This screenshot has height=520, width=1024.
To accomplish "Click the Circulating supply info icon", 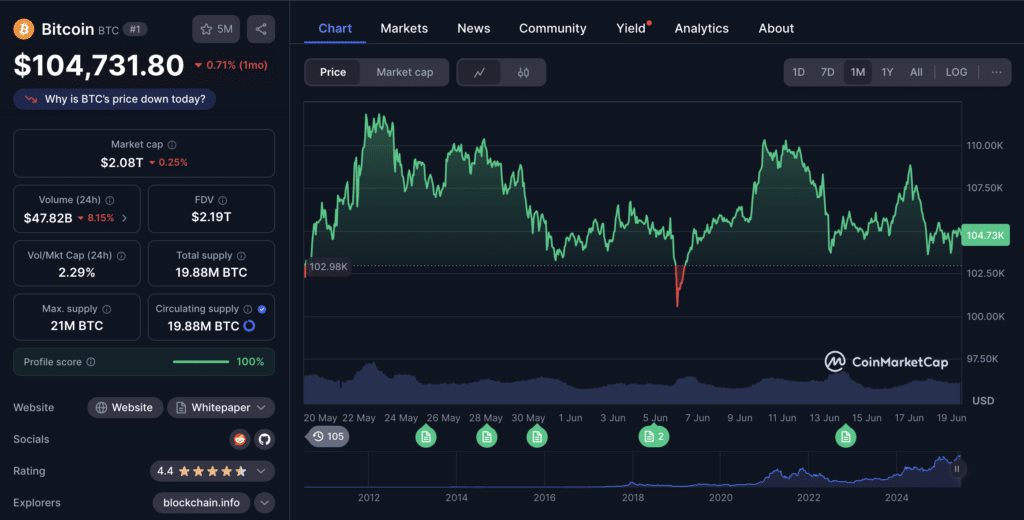I will 248,309.
